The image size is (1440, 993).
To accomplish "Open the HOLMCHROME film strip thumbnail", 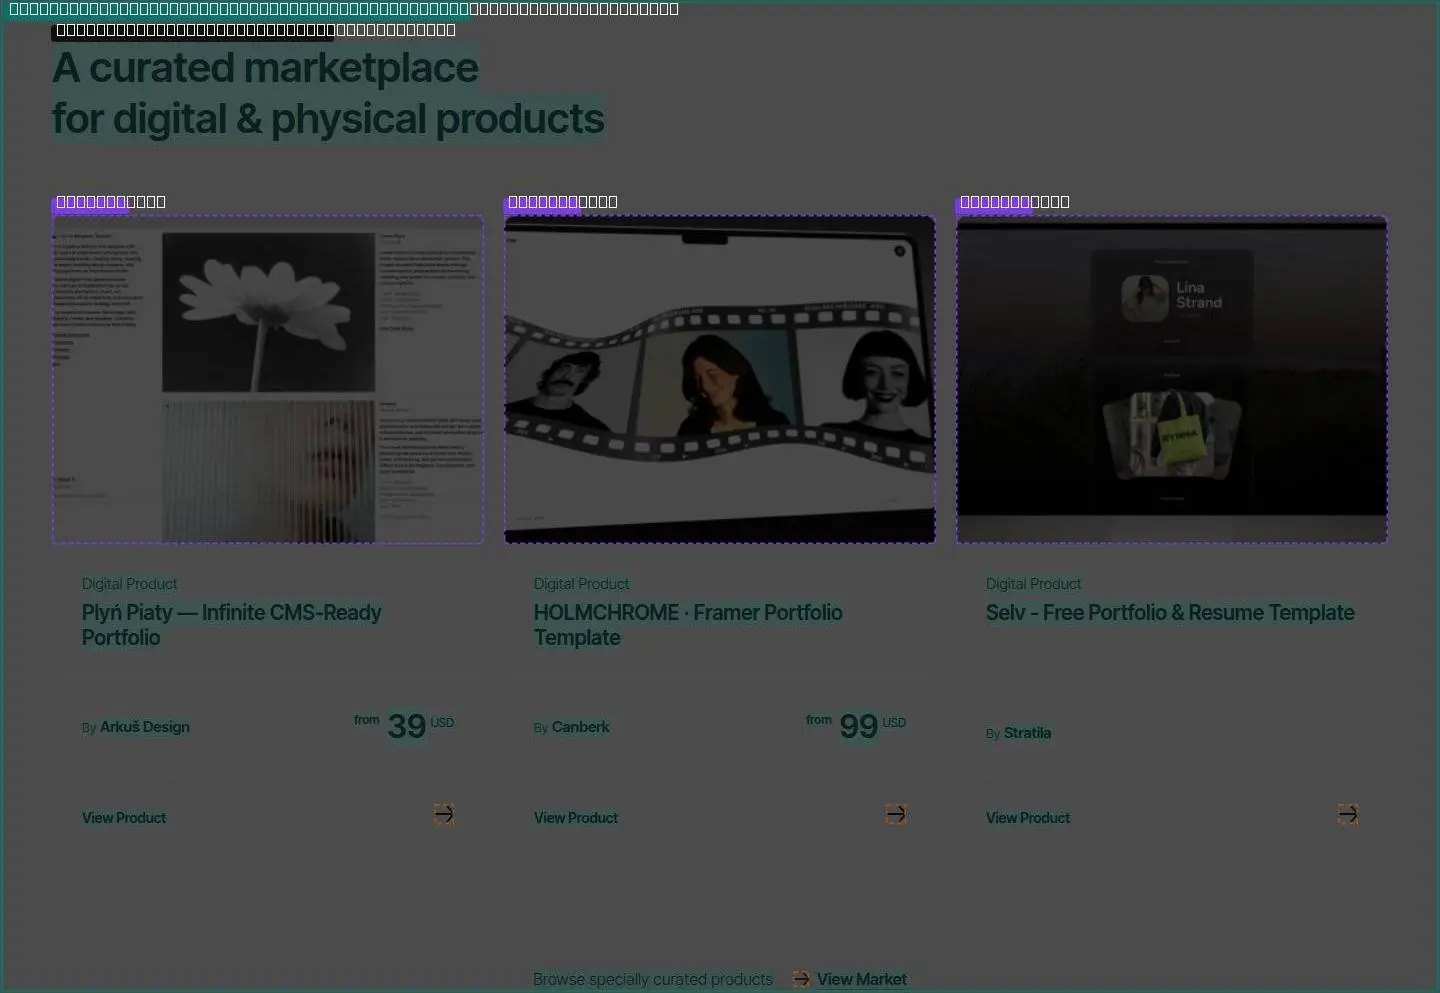I will pos(720,380).
